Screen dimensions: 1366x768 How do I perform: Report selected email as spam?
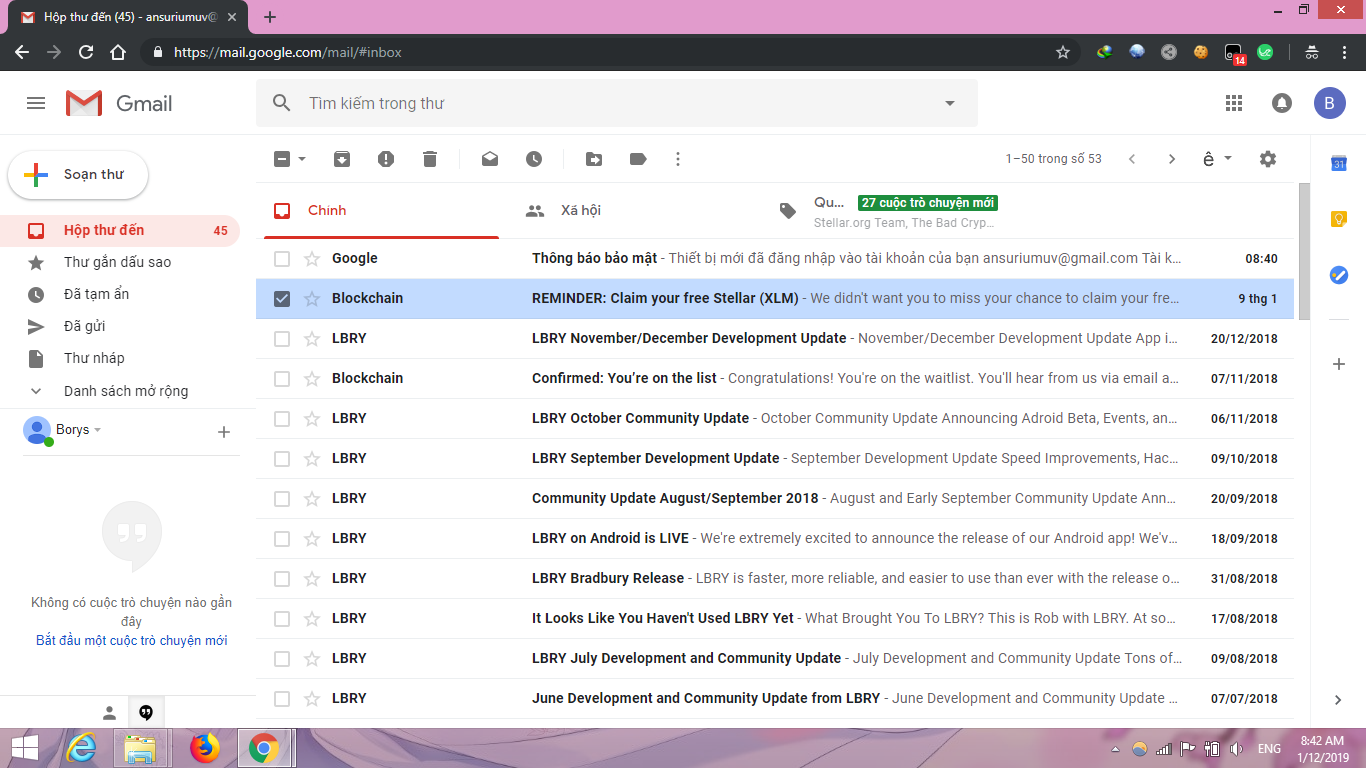pyautogui.click(x=386, y=159)
